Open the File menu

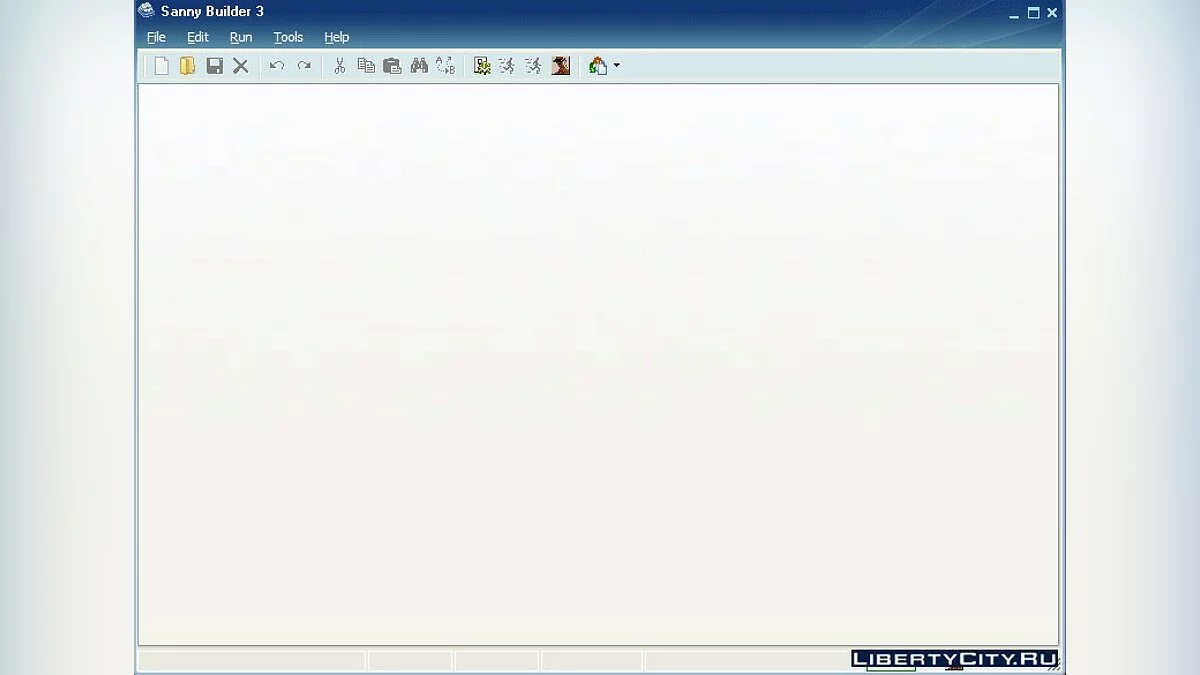tap(156, 37)
